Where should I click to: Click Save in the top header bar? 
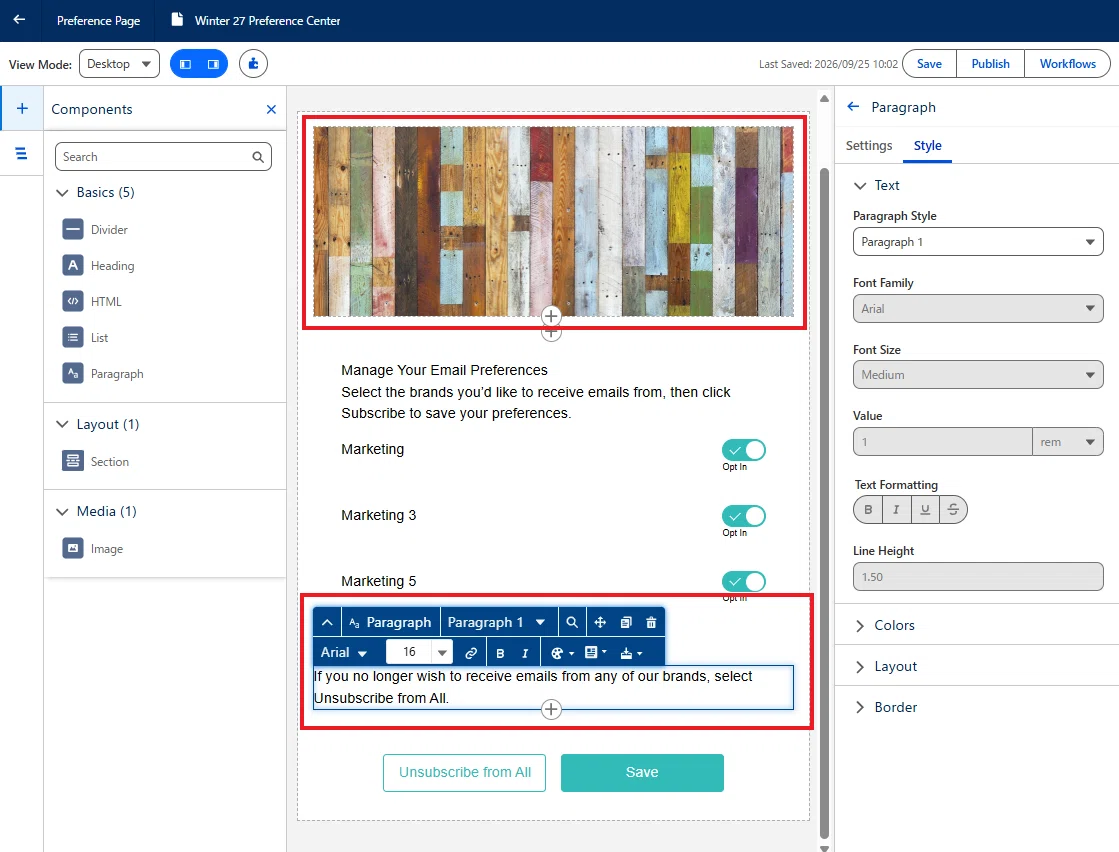point(928,64)
